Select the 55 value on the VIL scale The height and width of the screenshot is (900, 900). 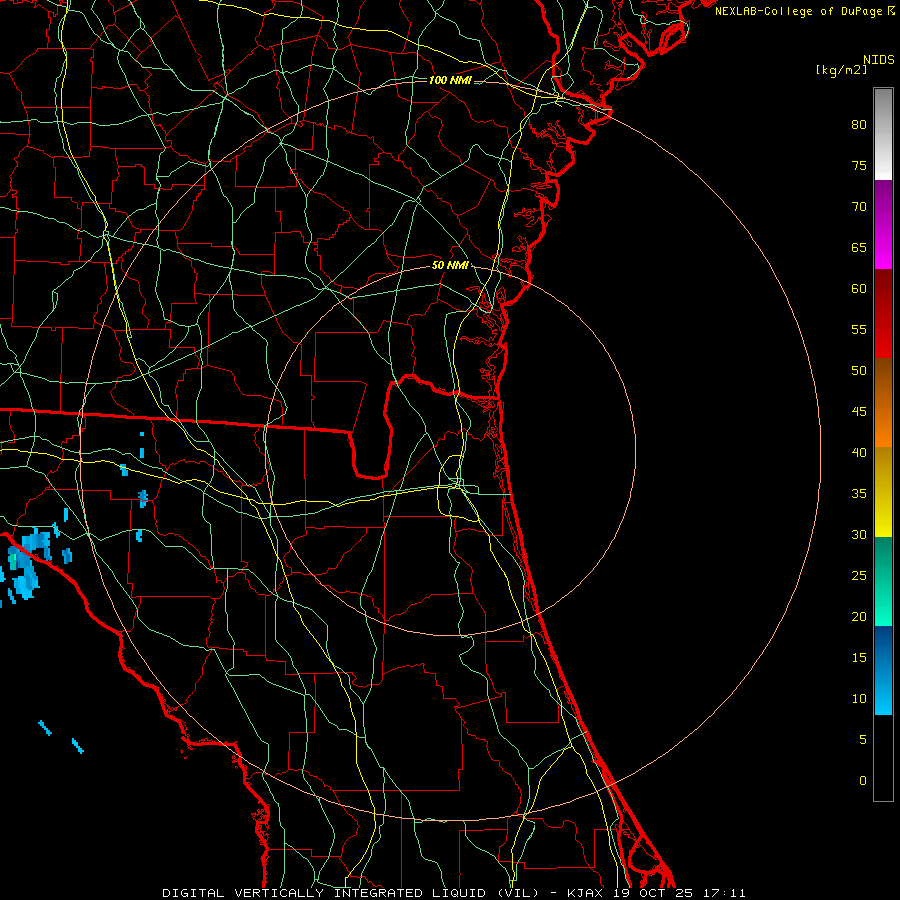tap(859, 330)
